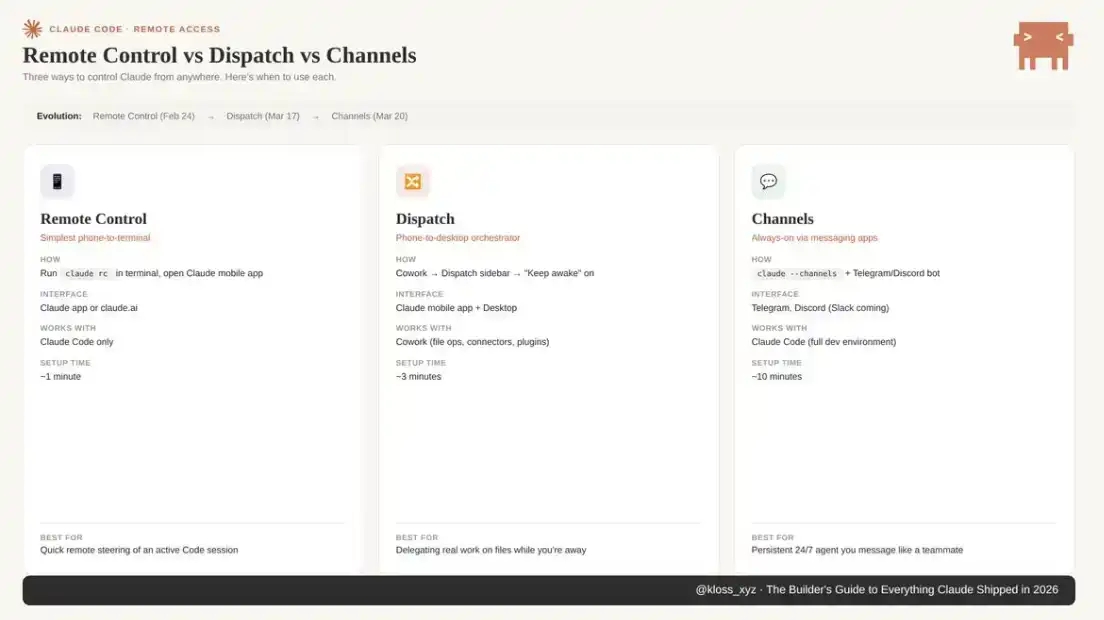Click the Channels card heading
1104x620 pixels.
coord(782,219)
